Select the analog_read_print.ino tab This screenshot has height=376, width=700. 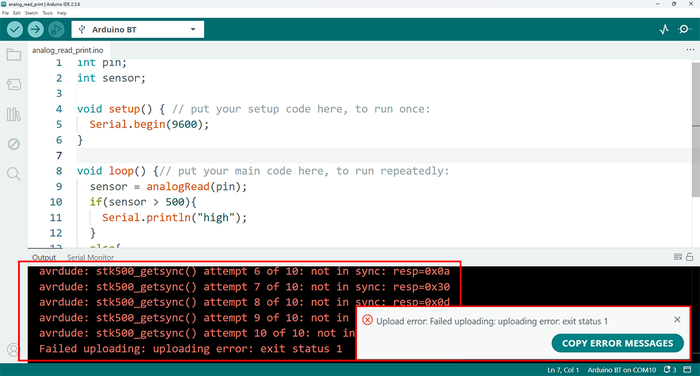(x=67, y=50)
